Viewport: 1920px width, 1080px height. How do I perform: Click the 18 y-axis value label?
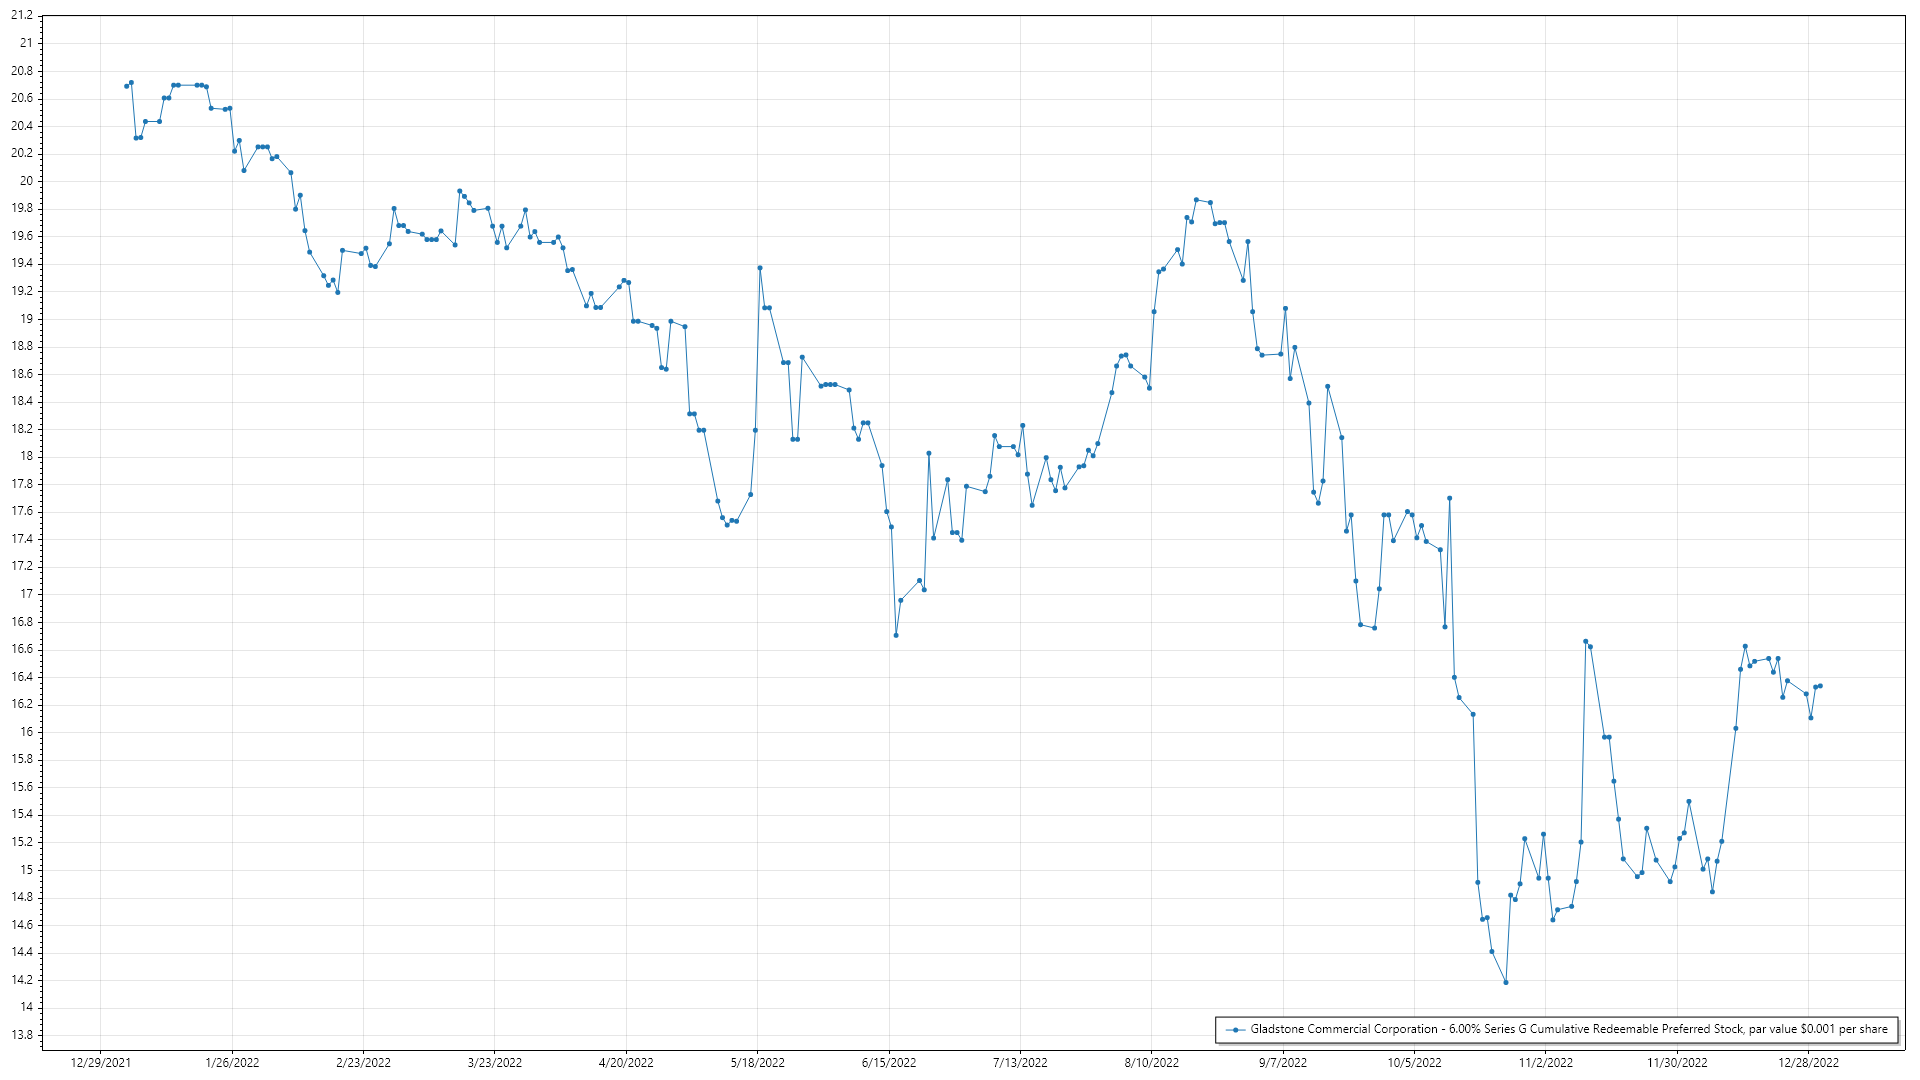coord(27,456)
